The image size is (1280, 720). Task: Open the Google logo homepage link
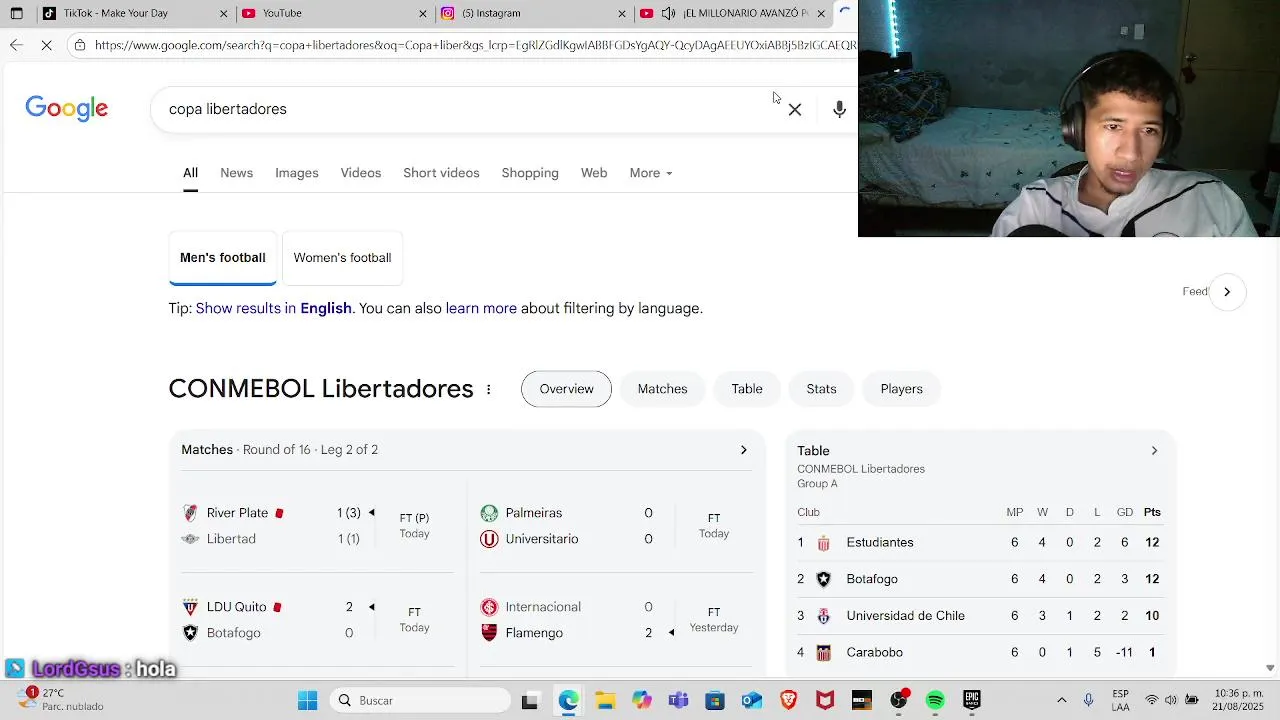tap(67, 109)
